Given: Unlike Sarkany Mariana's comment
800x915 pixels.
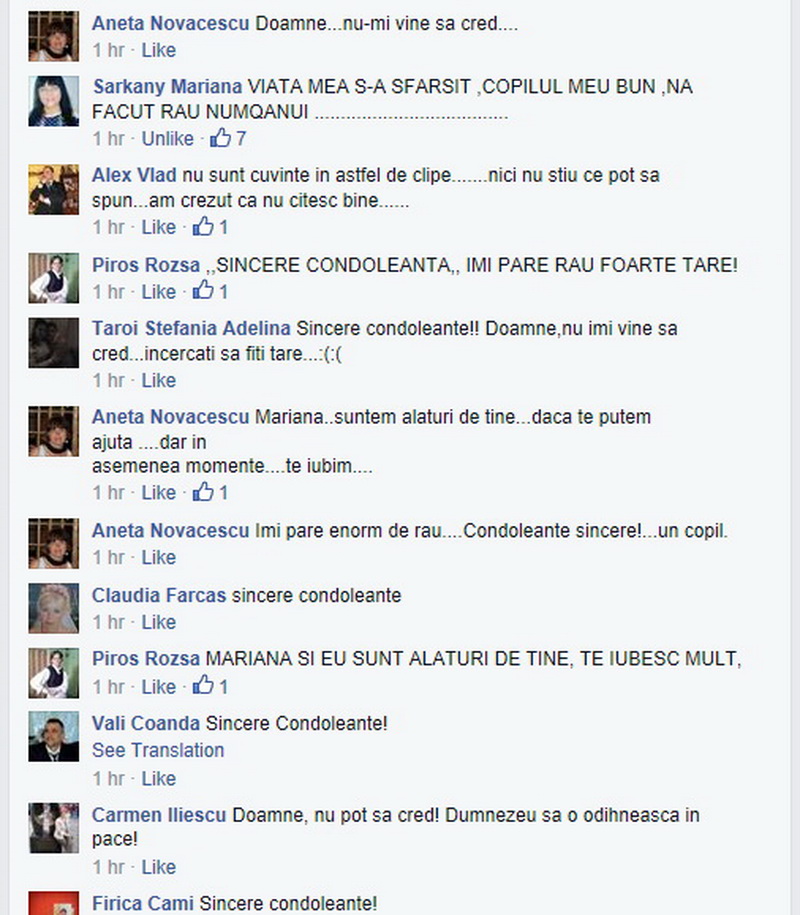Looking at the screenshot, I should [167, 139].
